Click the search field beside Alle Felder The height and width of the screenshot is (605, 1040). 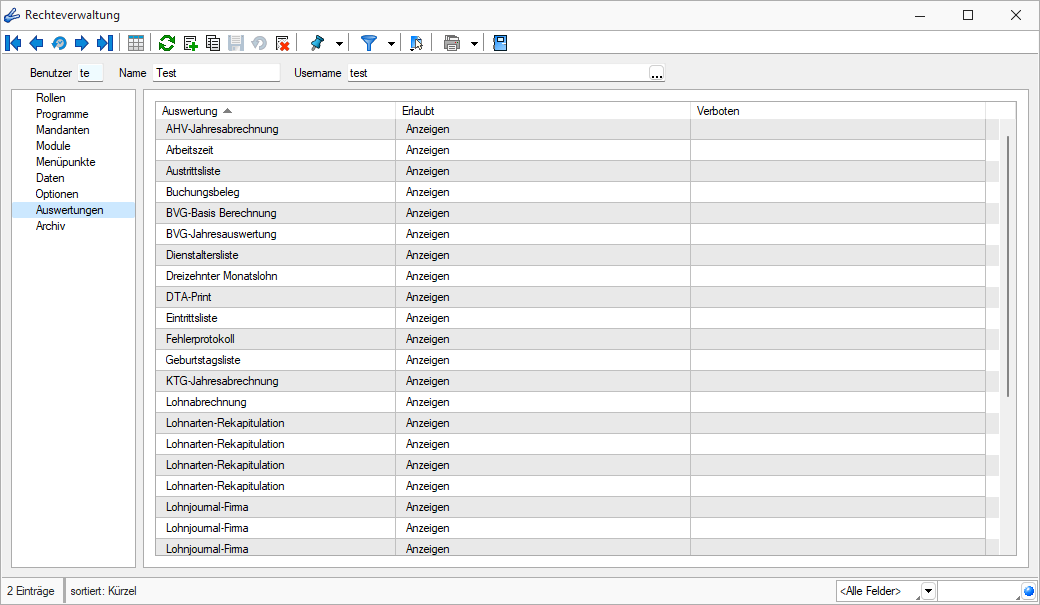[979, 590]
